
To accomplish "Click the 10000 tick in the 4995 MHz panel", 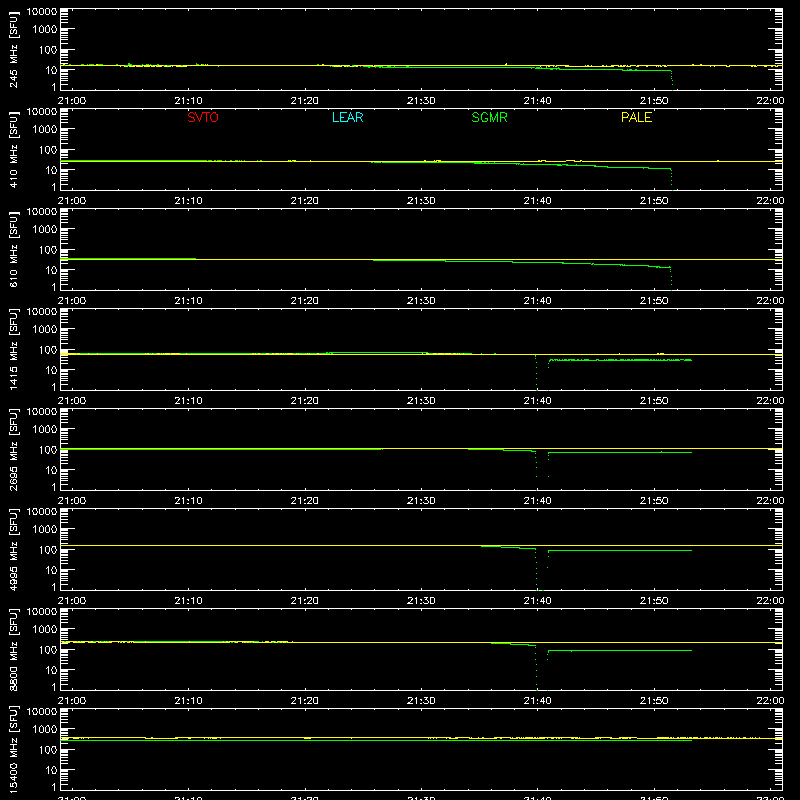I will click(42, 512).
